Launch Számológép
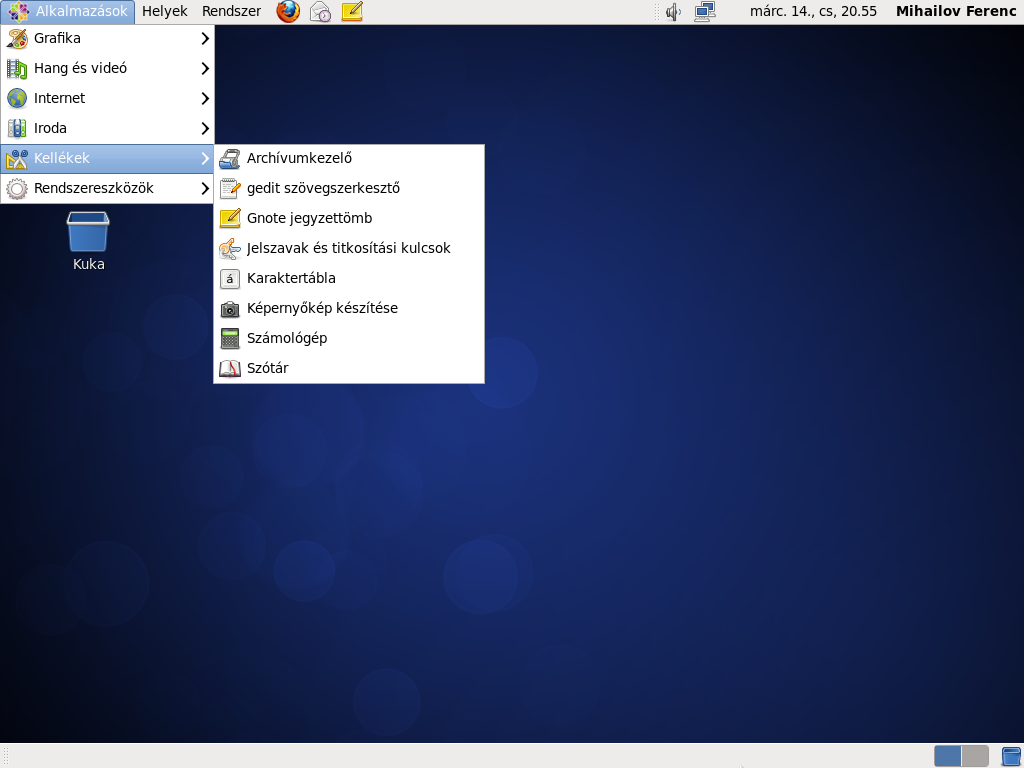Screen dimensions: 1024x768 [349, 339]
